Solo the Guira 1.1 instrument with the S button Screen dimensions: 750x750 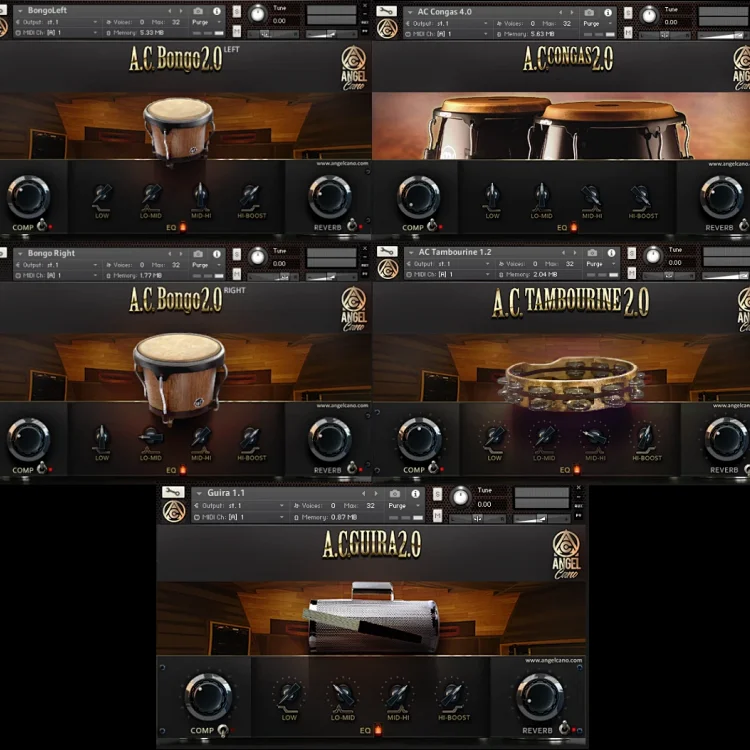tap(437, 494)
